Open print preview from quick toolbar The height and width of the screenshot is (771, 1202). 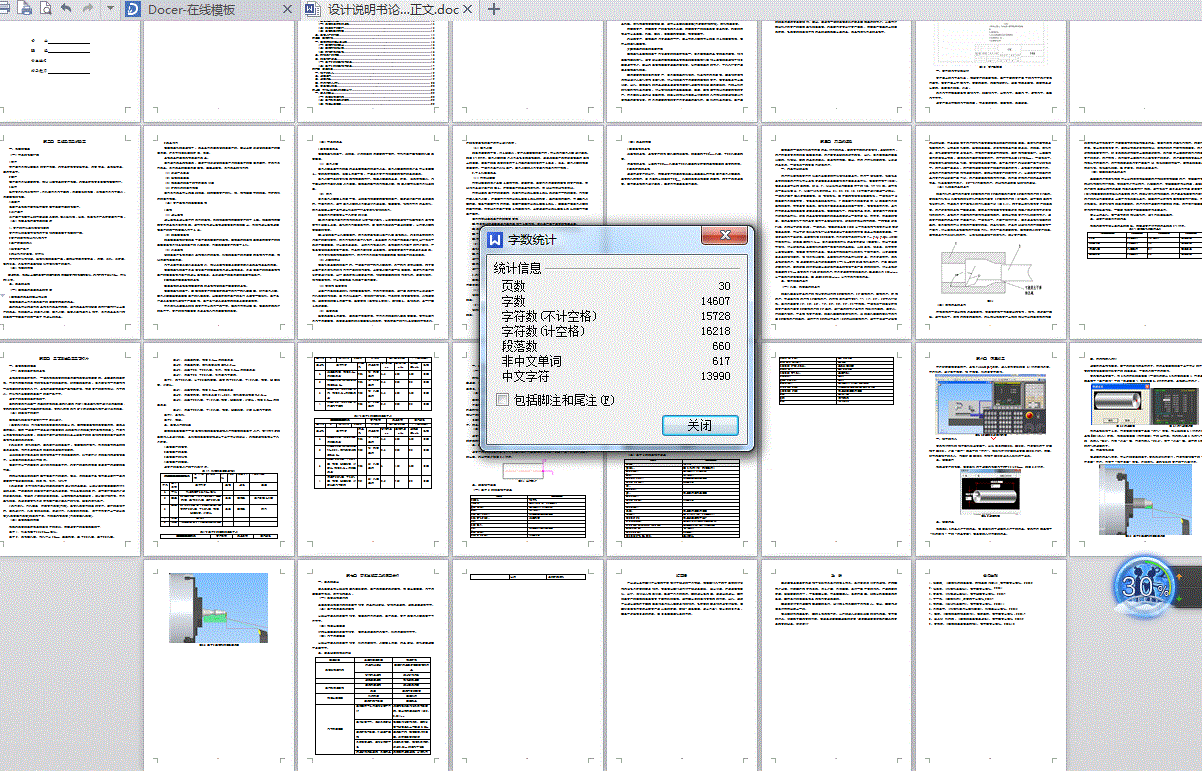click(46, 9)
